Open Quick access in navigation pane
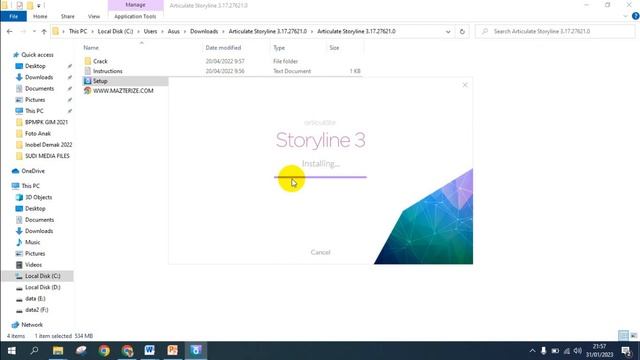Image resolution: width=640 pixels, height=360 pixels. tap(37, 55)
